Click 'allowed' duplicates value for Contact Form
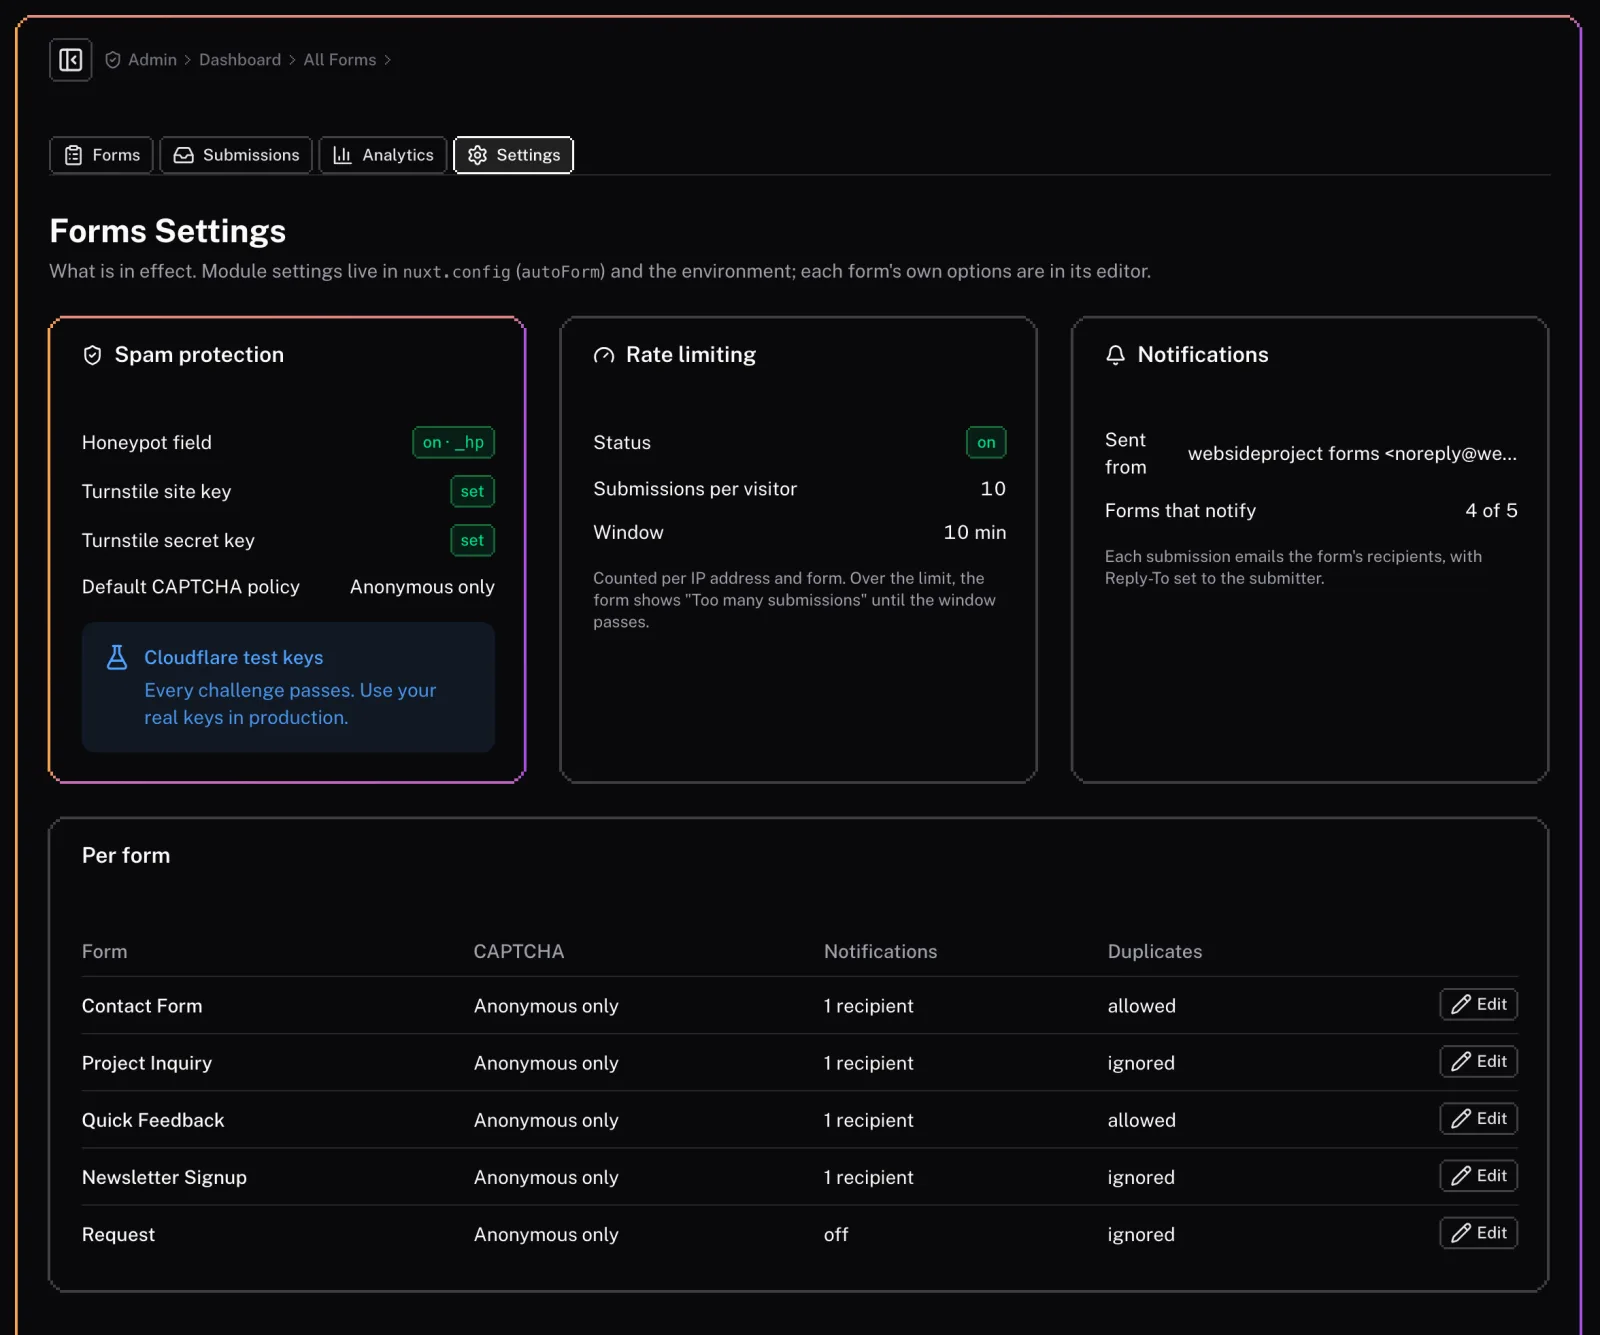 point(1142,1006)
